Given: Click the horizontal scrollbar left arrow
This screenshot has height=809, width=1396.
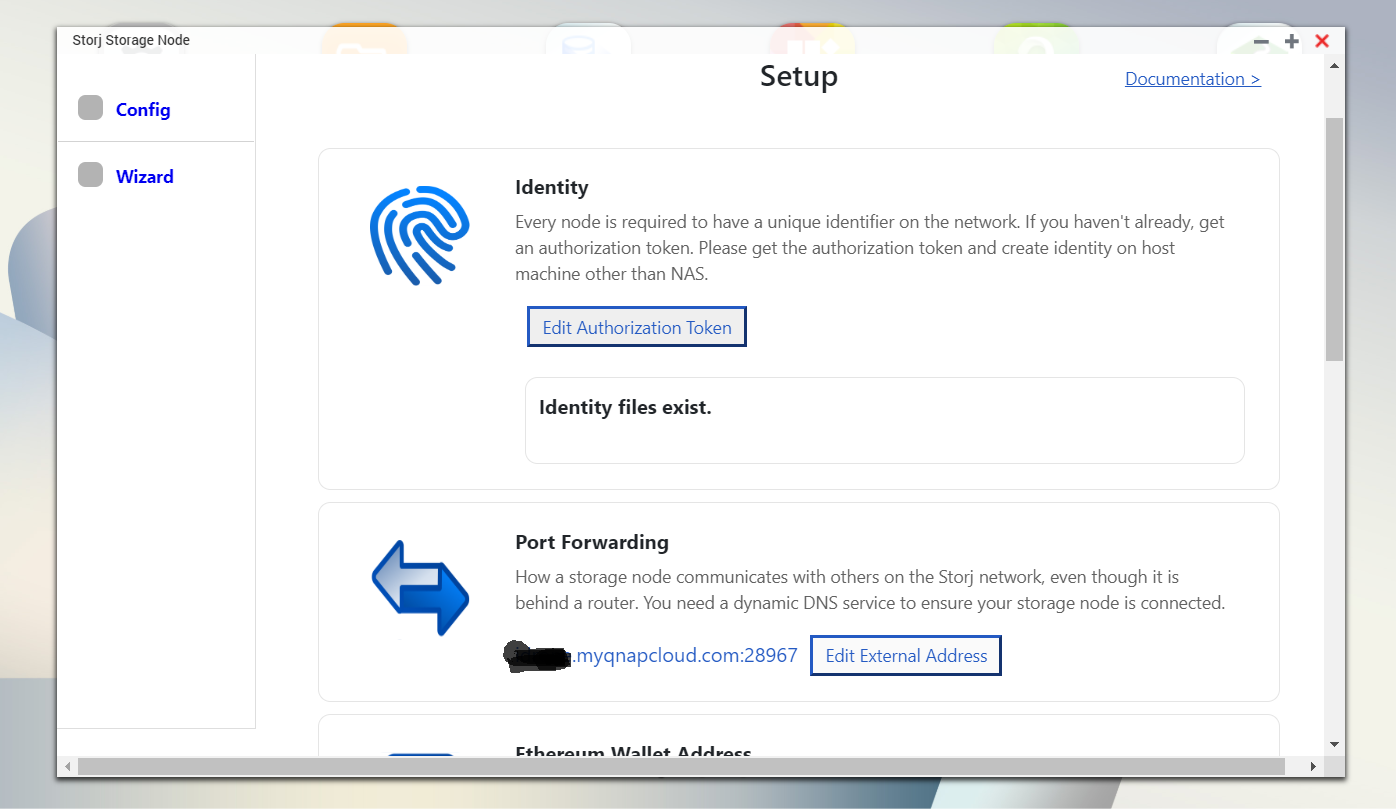Looking at the screenshot, I should click(x=68, y=766).
